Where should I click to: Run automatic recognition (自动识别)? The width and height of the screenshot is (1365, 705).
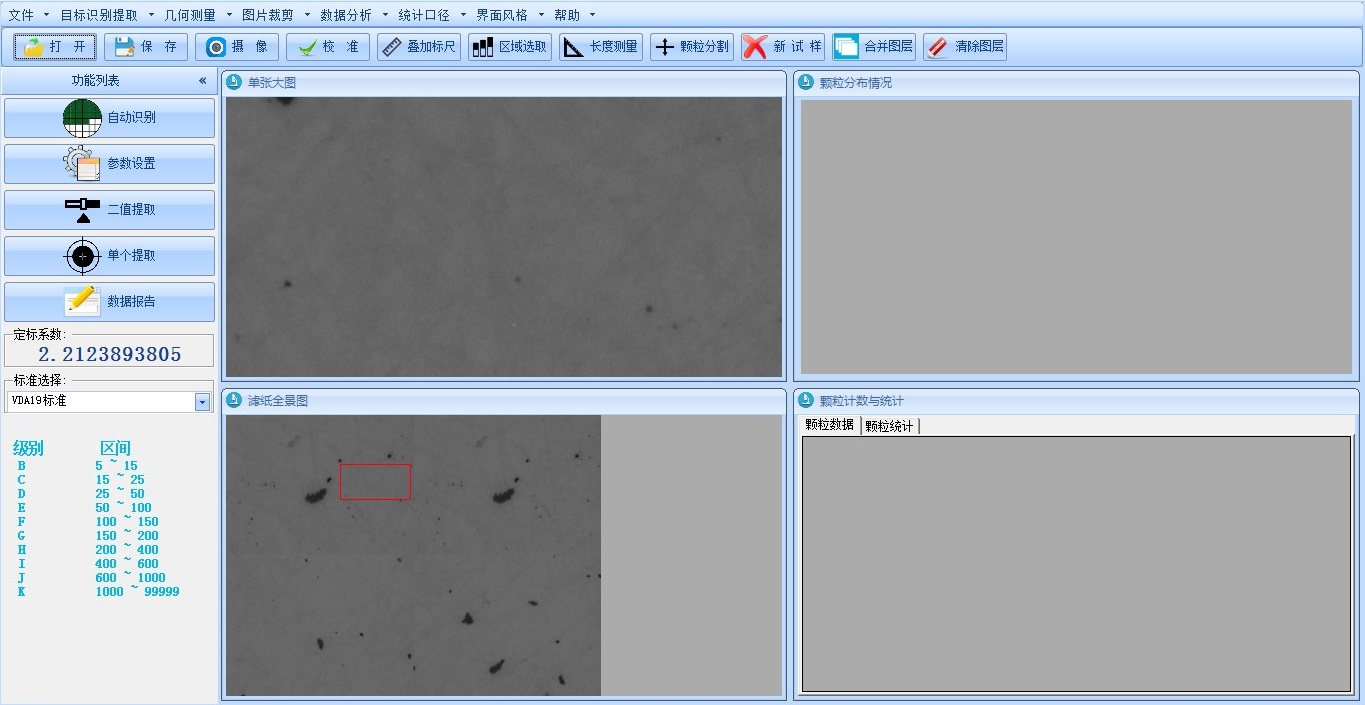pyautogui.click(x=110, y=118)
